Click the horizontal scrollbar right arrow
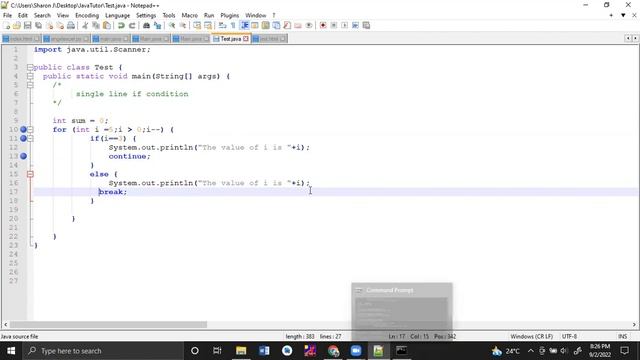The image size is (640, 360). pyautogui.click(x=634, y=324)
